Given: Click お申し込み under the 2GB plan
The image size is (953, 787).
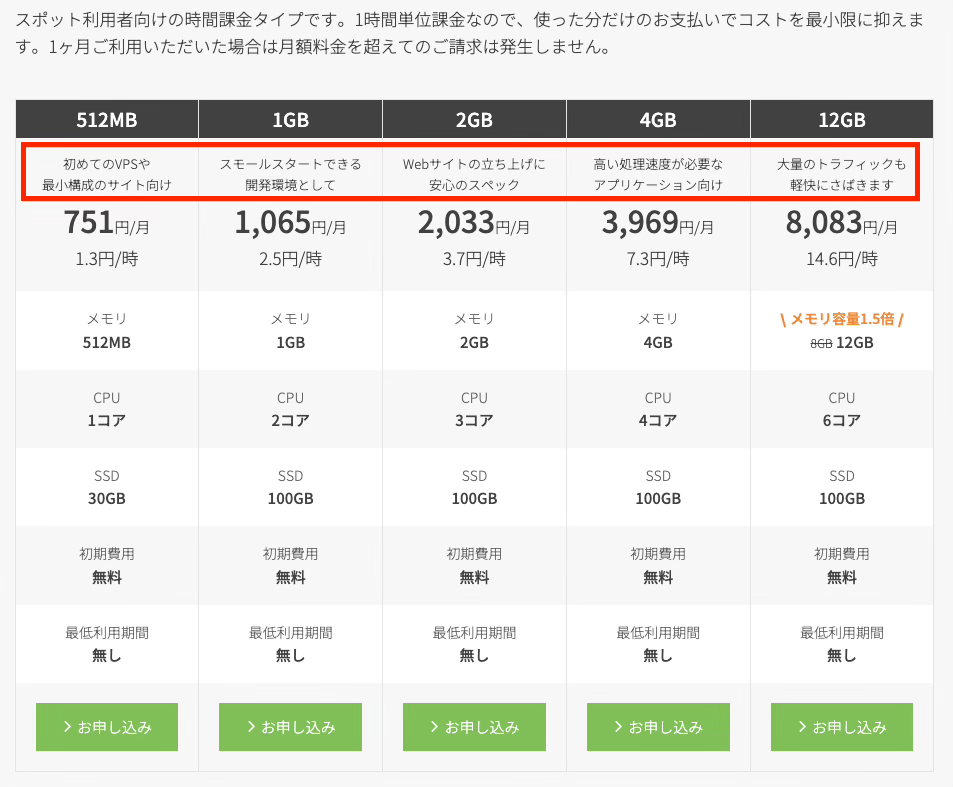Looking at the screenshot, I should click(x=474, y=727).
